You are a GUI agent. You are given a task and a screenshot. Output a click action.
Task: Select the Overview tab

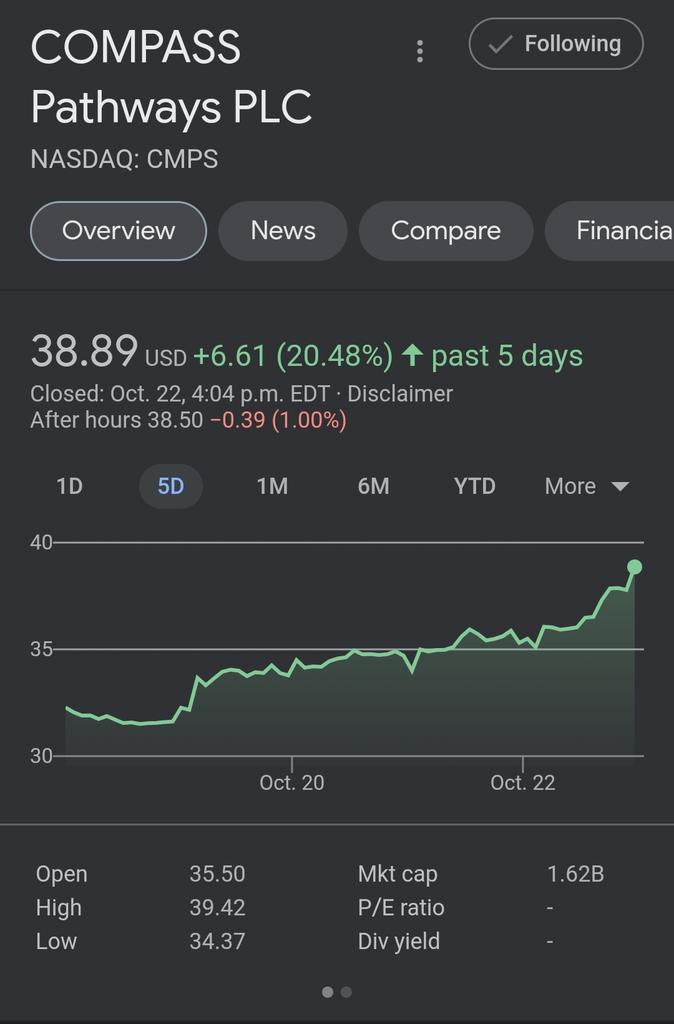tap(118, 231)
